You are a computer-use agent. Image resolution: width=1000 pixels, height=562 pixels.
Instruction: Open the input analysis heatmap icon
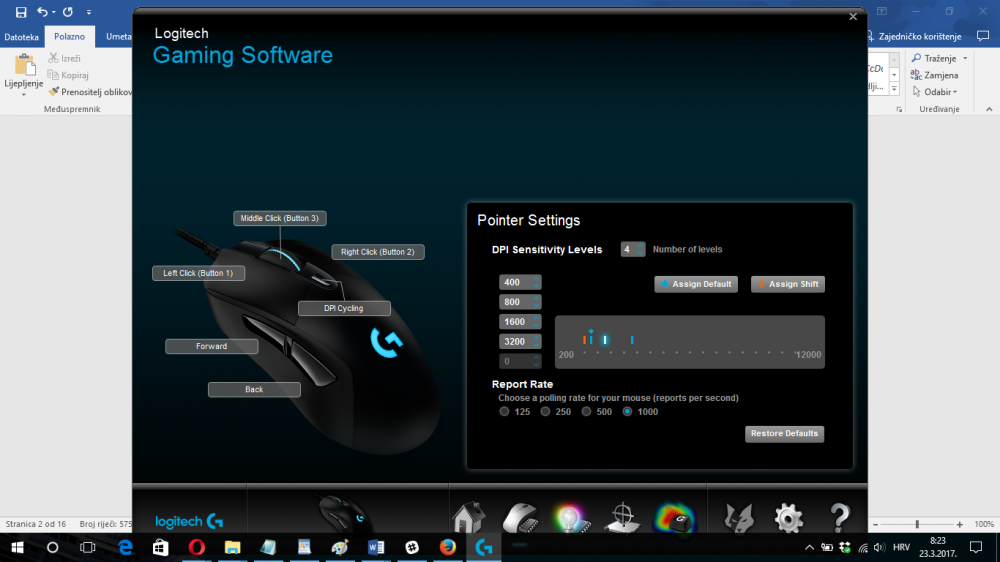pyautogui.click(x=675, y=518)
